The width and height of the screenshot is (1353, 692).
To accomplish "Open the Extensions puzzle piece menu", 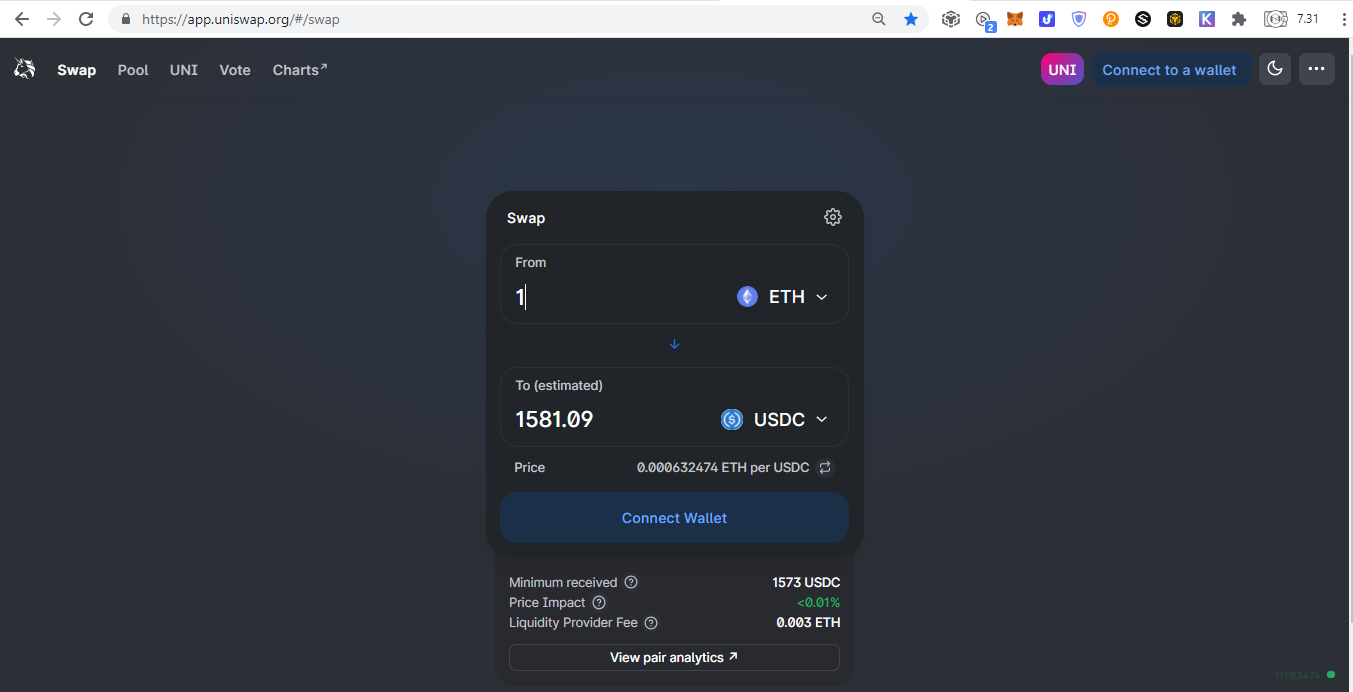I will tap(1239, 19).
